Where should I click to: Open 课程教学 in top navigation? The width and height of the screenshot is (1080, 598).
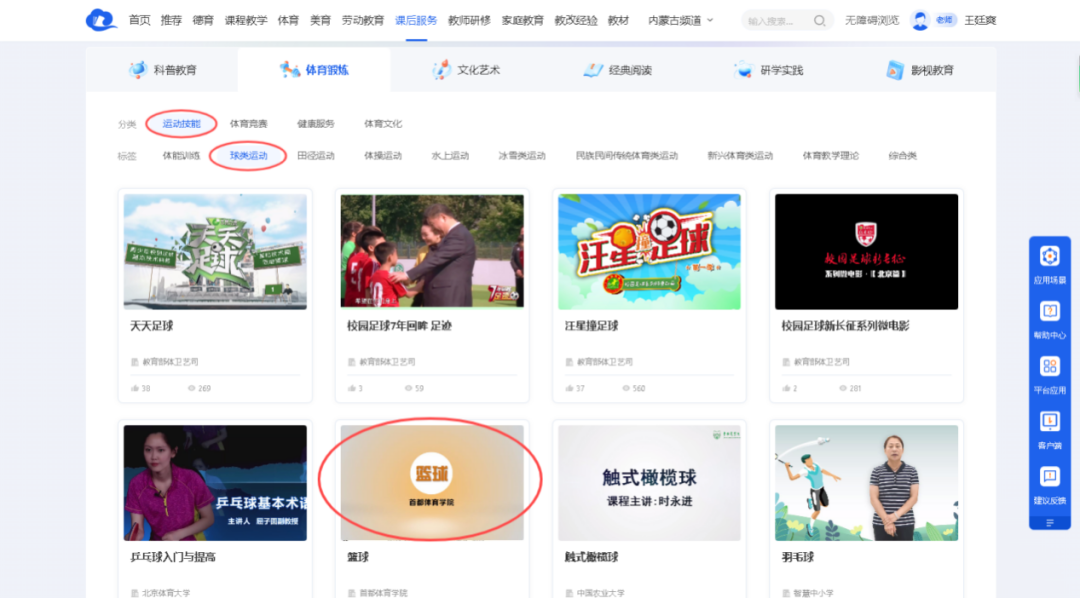click(x=246, y=21)
